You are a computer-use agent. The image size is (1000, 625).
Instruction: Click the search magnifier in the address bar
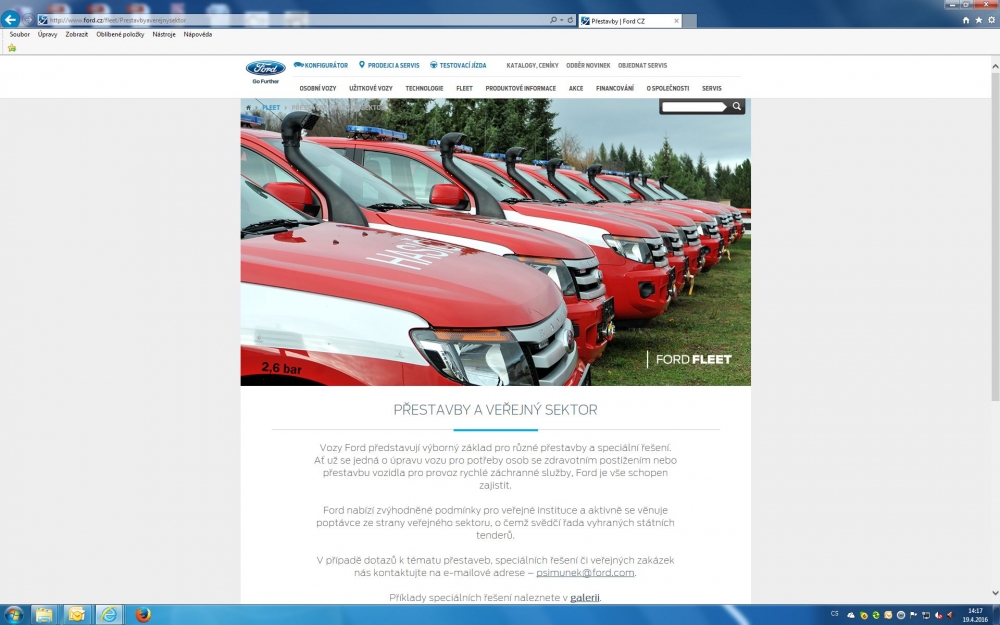(553, 20)
